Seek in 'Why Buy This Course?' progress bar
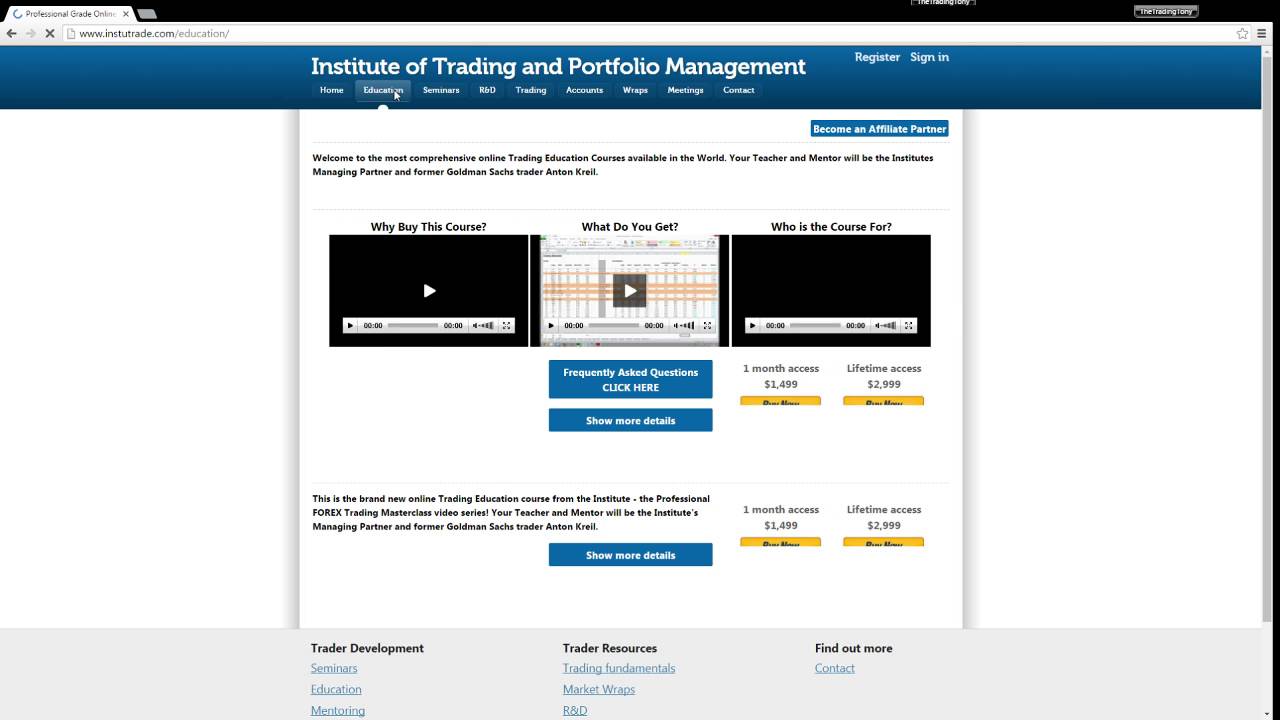 (413, 325)
